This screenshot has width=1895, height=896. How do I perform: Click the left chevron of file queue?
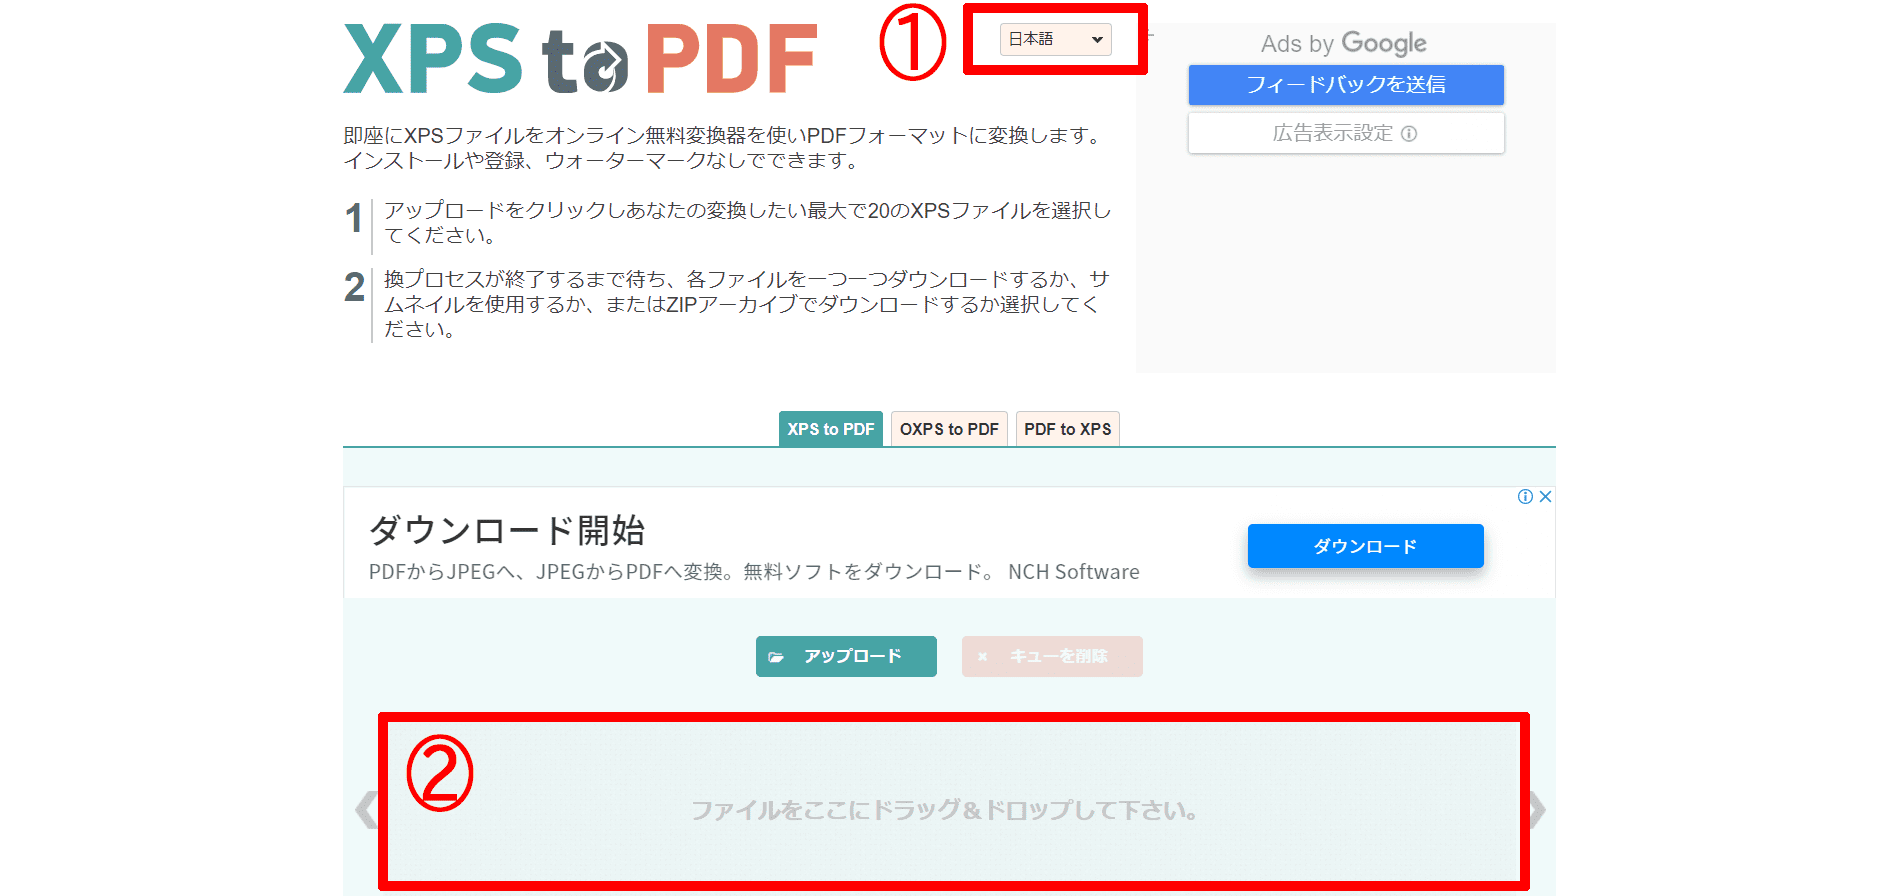(366, 810)
